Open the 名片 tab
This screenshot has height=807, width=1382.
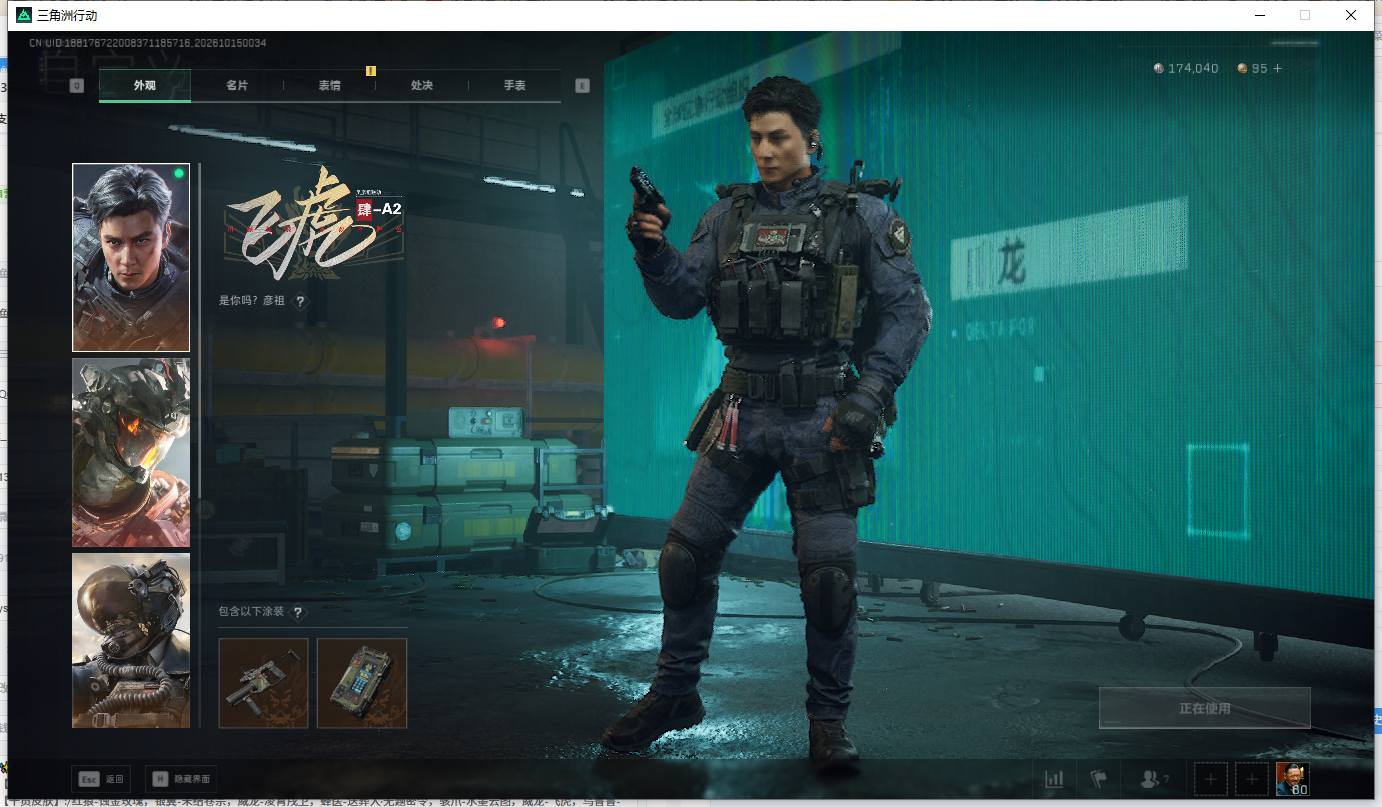pyautogui.click(x=237, y=86)
